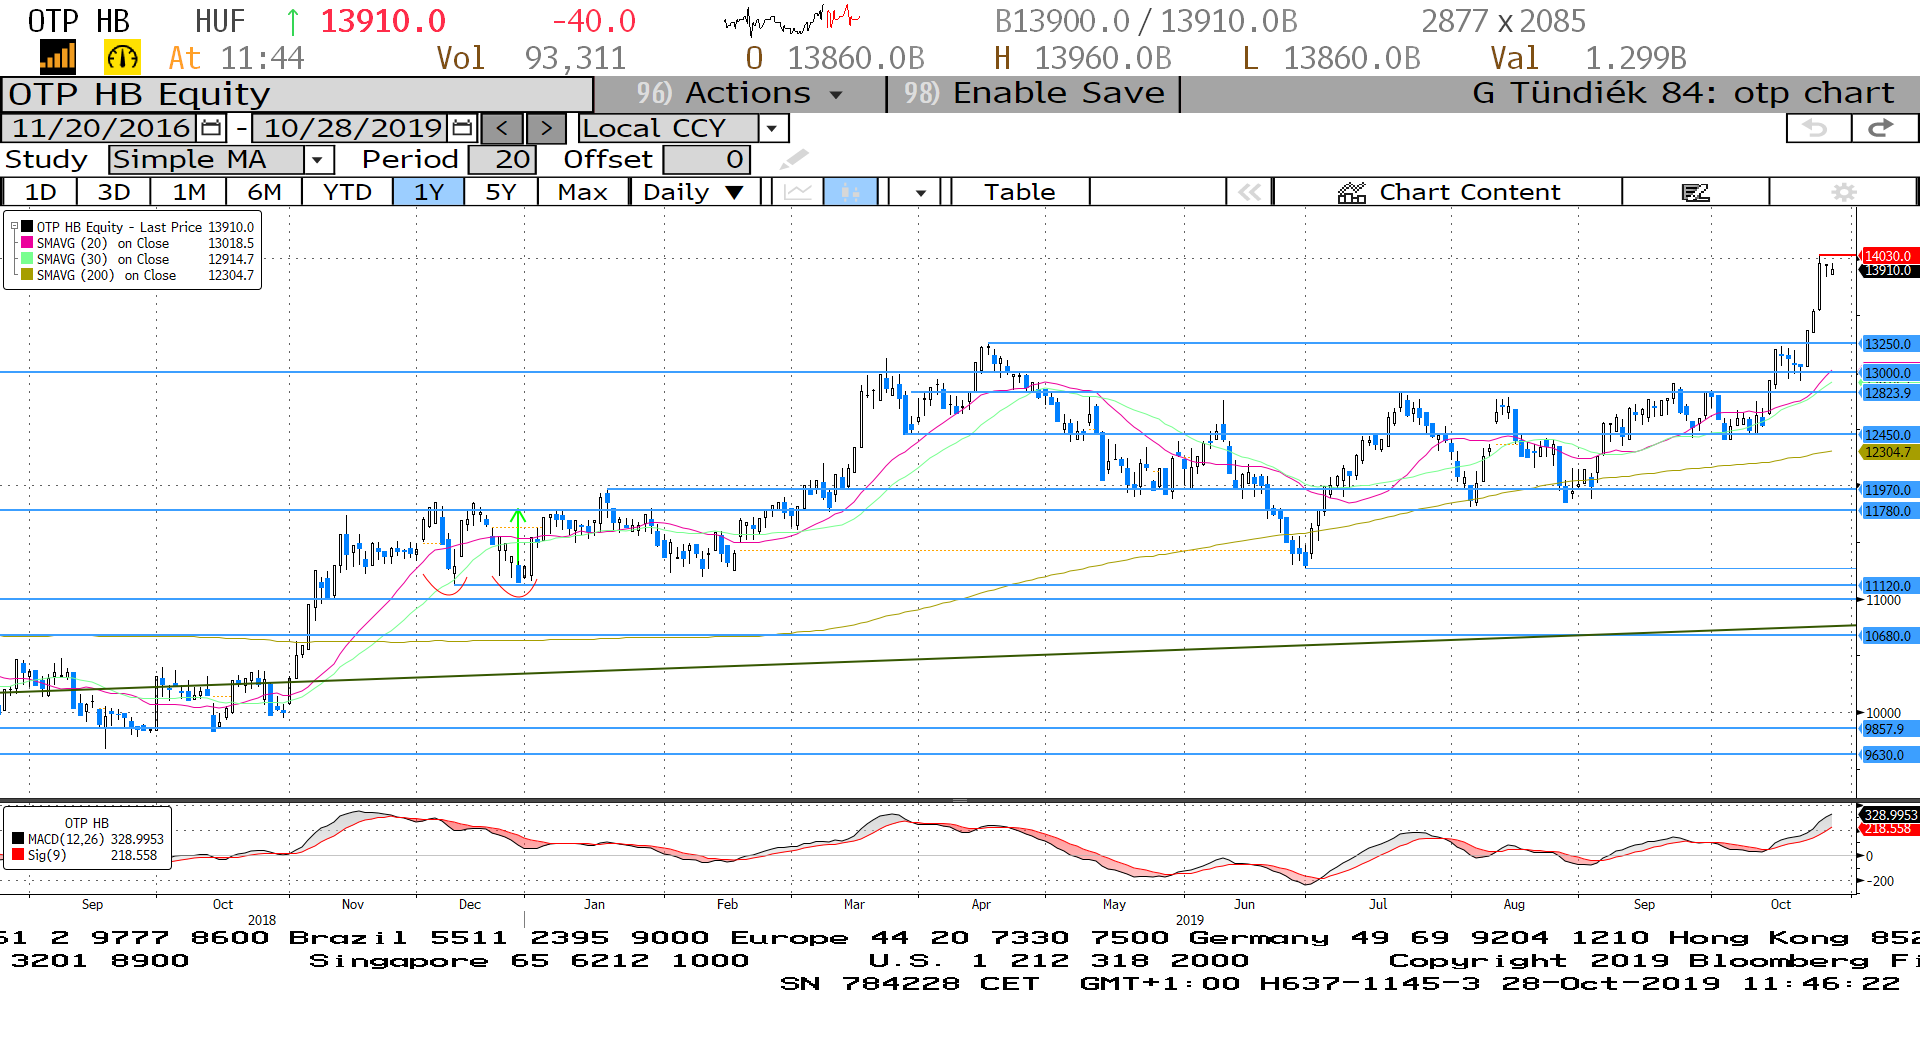This screenshot has height=1039, width=1920.
Task: Select the 1M range tab
Action: click(189, 192)
